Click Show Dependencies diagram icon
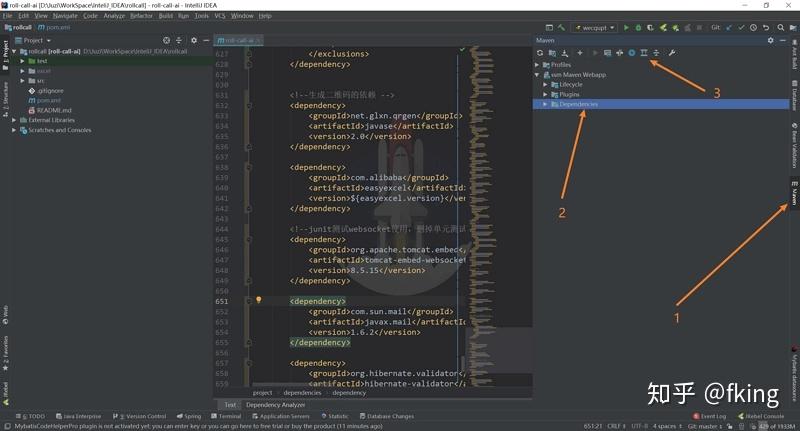The image size is (800, 431). [x=644, y=53]
